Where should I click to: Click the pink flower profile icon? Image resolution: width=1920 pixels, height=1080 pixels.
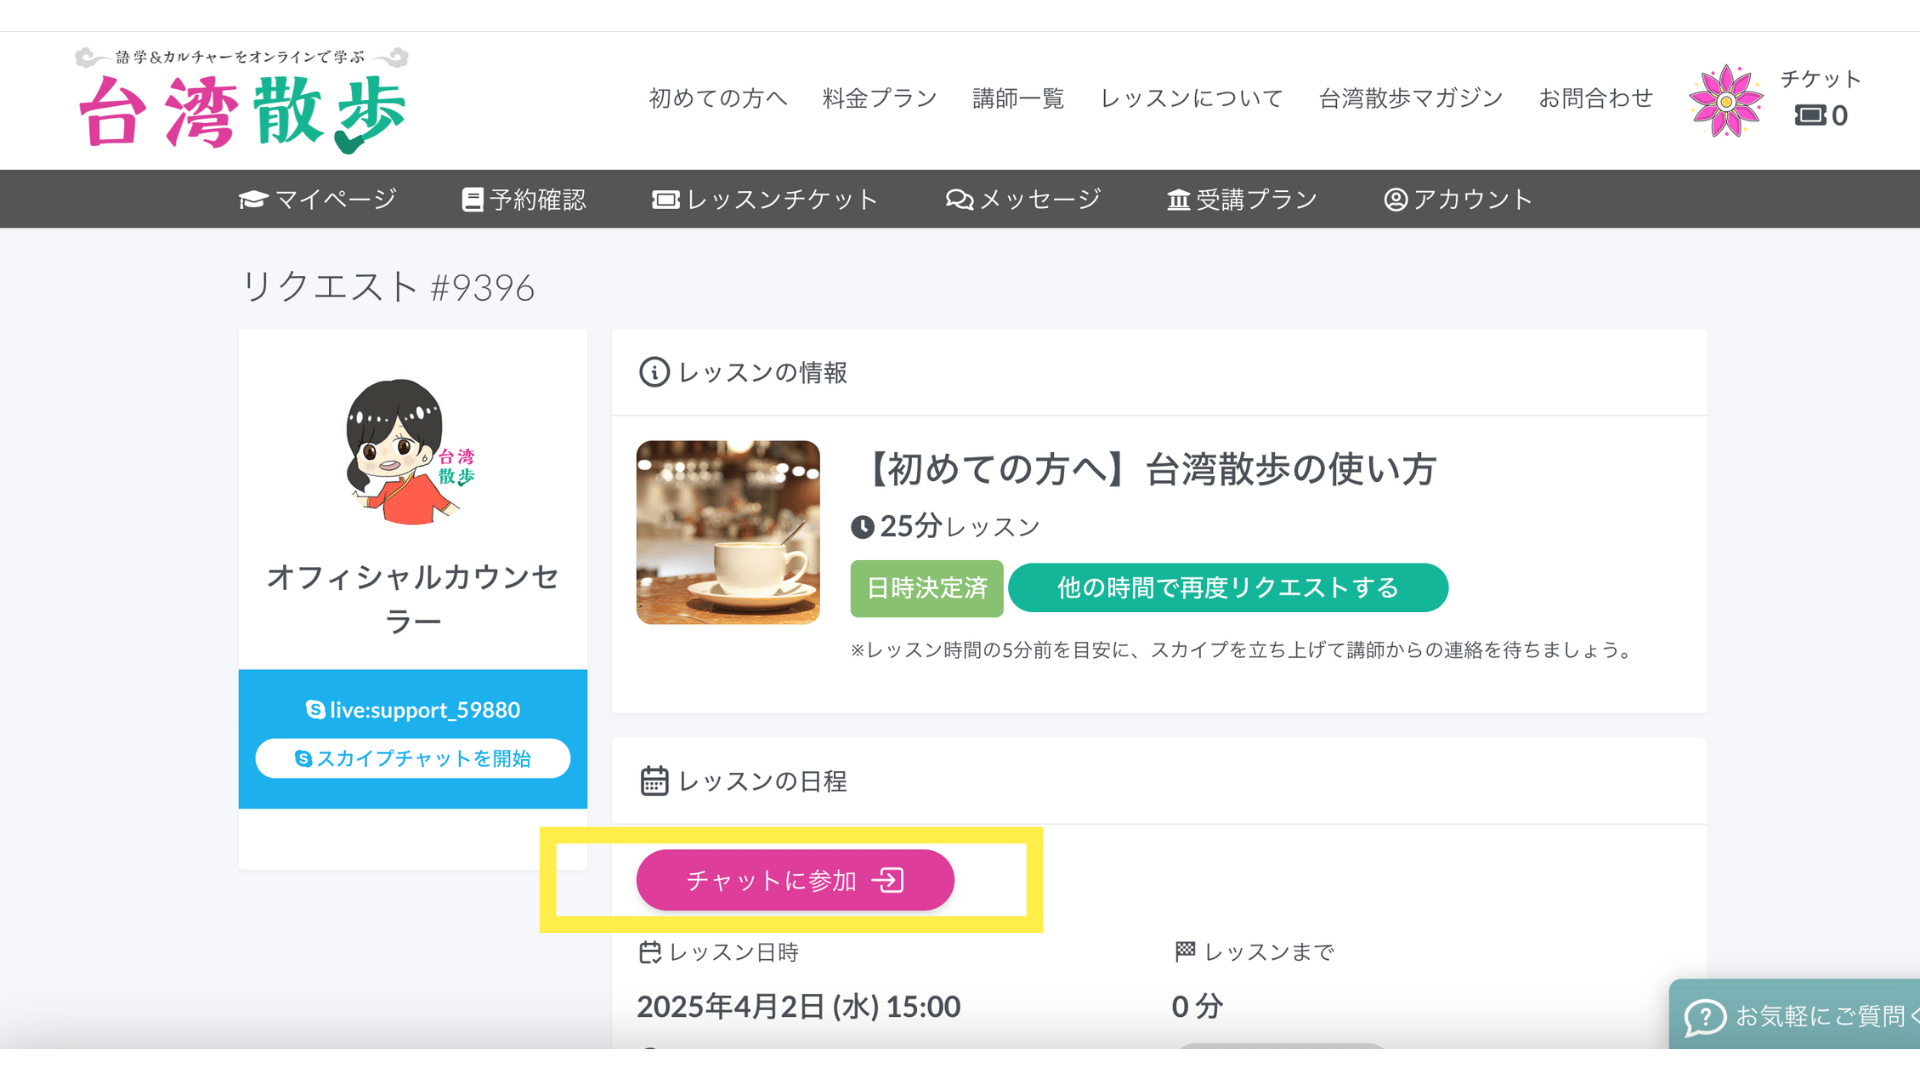1725,100
